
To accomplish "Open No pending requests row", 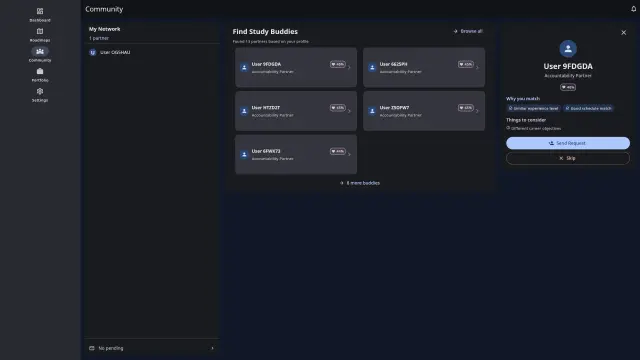I will (152, 348).
